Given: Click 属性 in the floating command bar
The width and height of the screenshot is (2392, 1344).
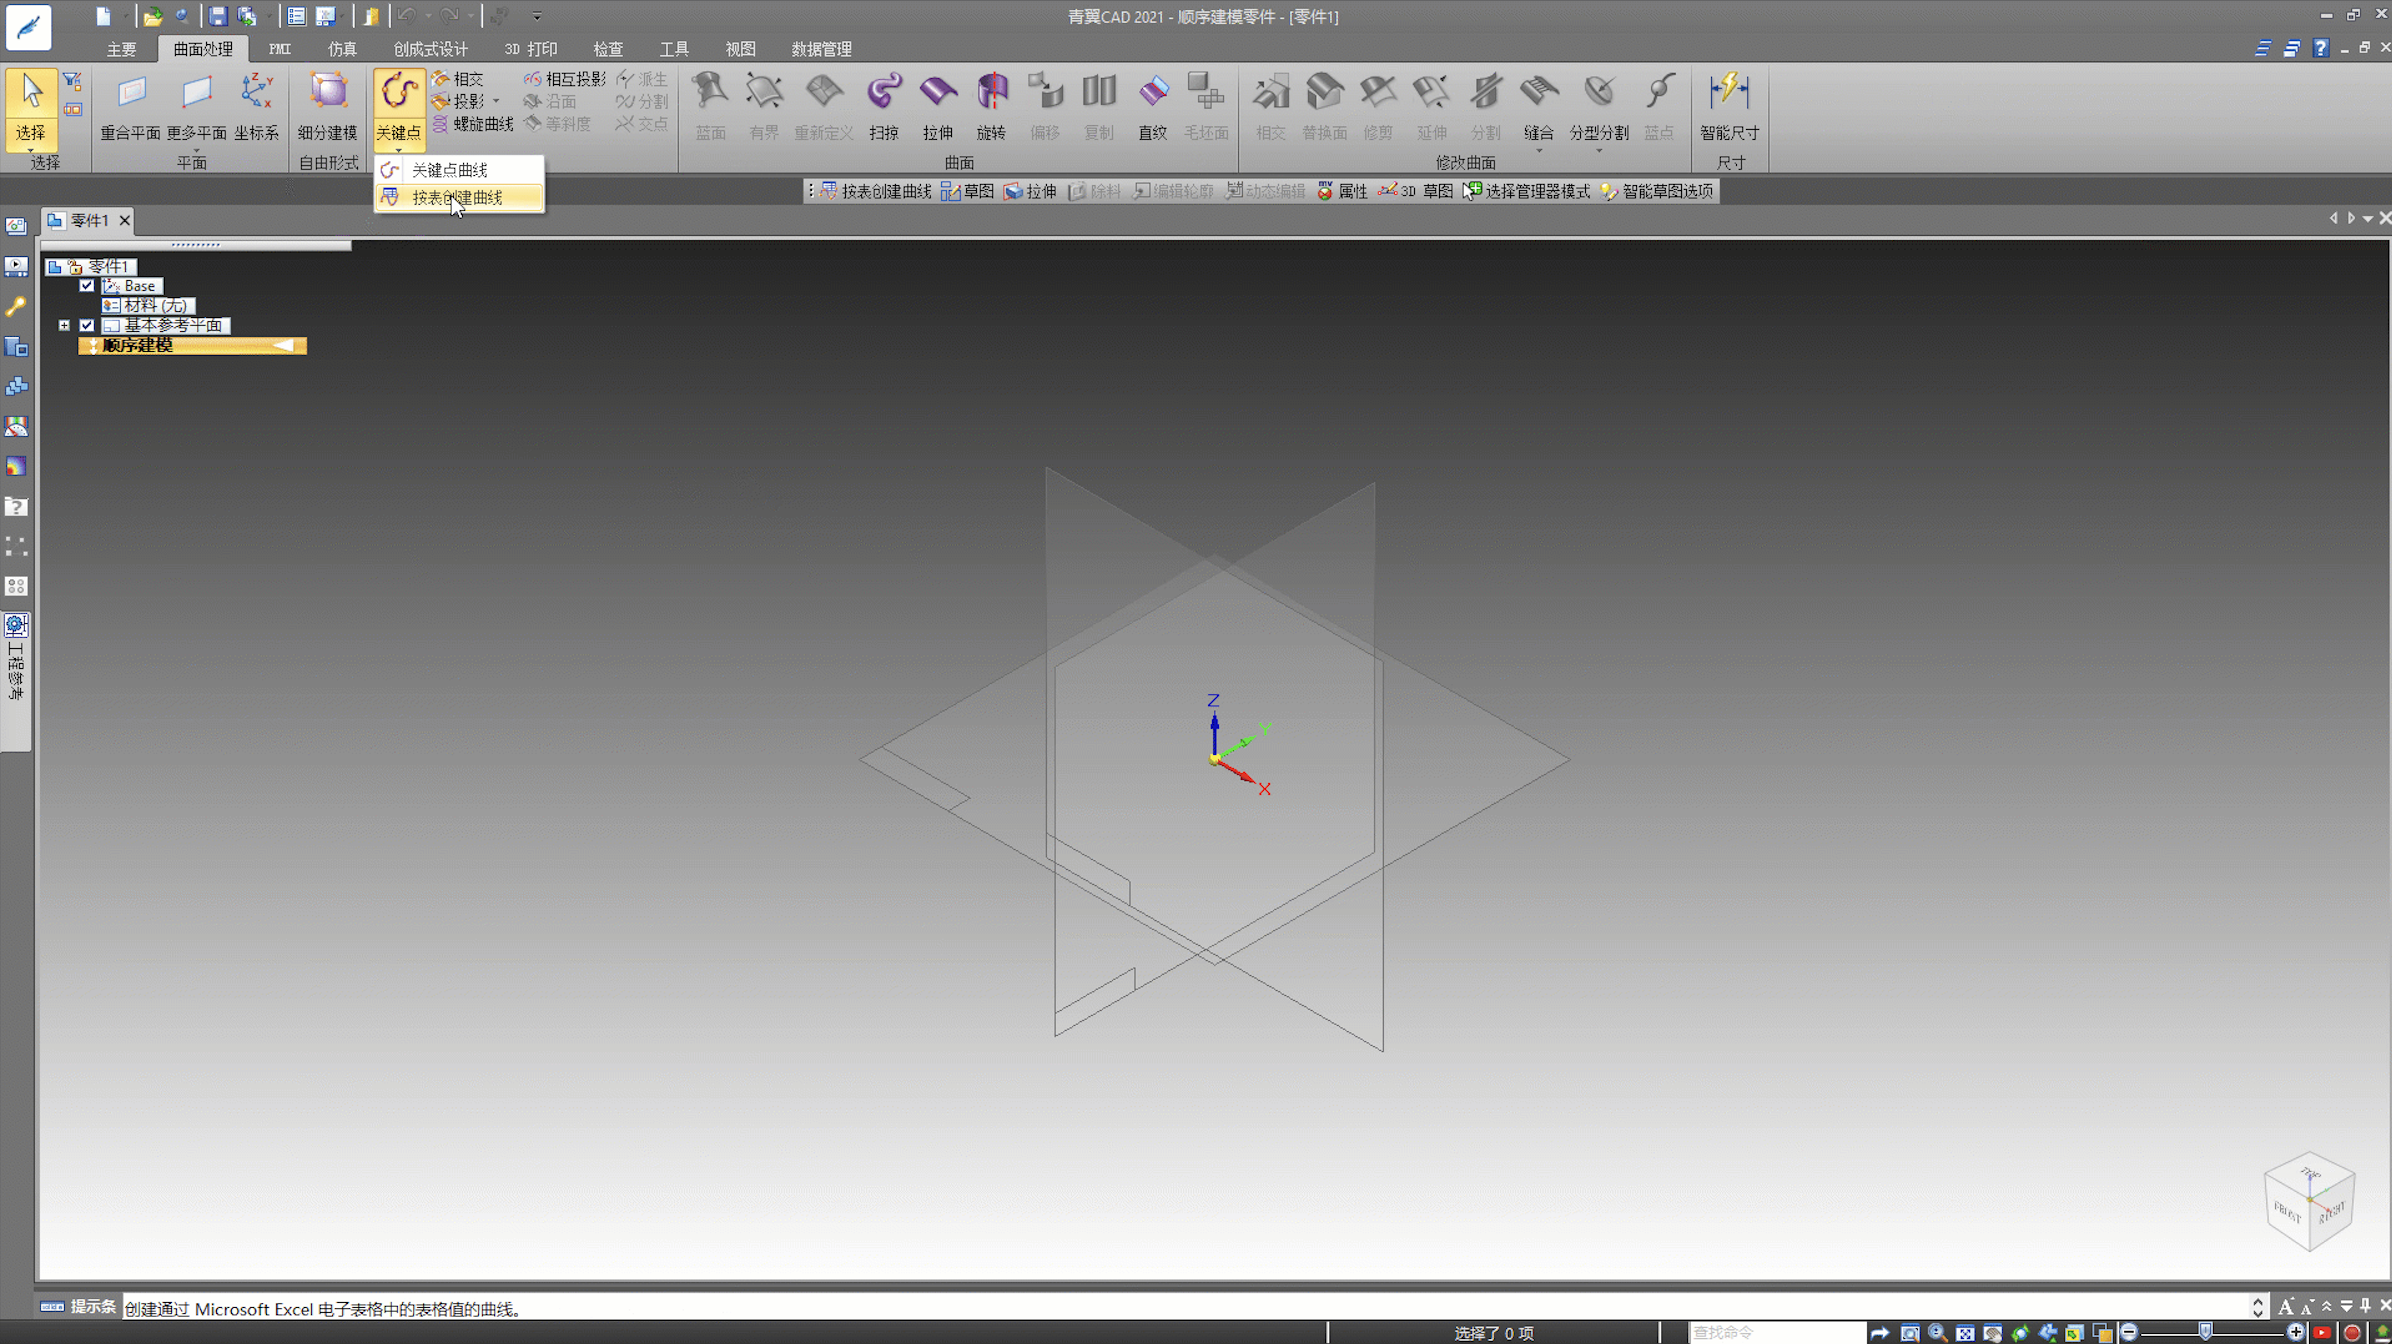Looking at the screenshot, I should (1342, 191).
